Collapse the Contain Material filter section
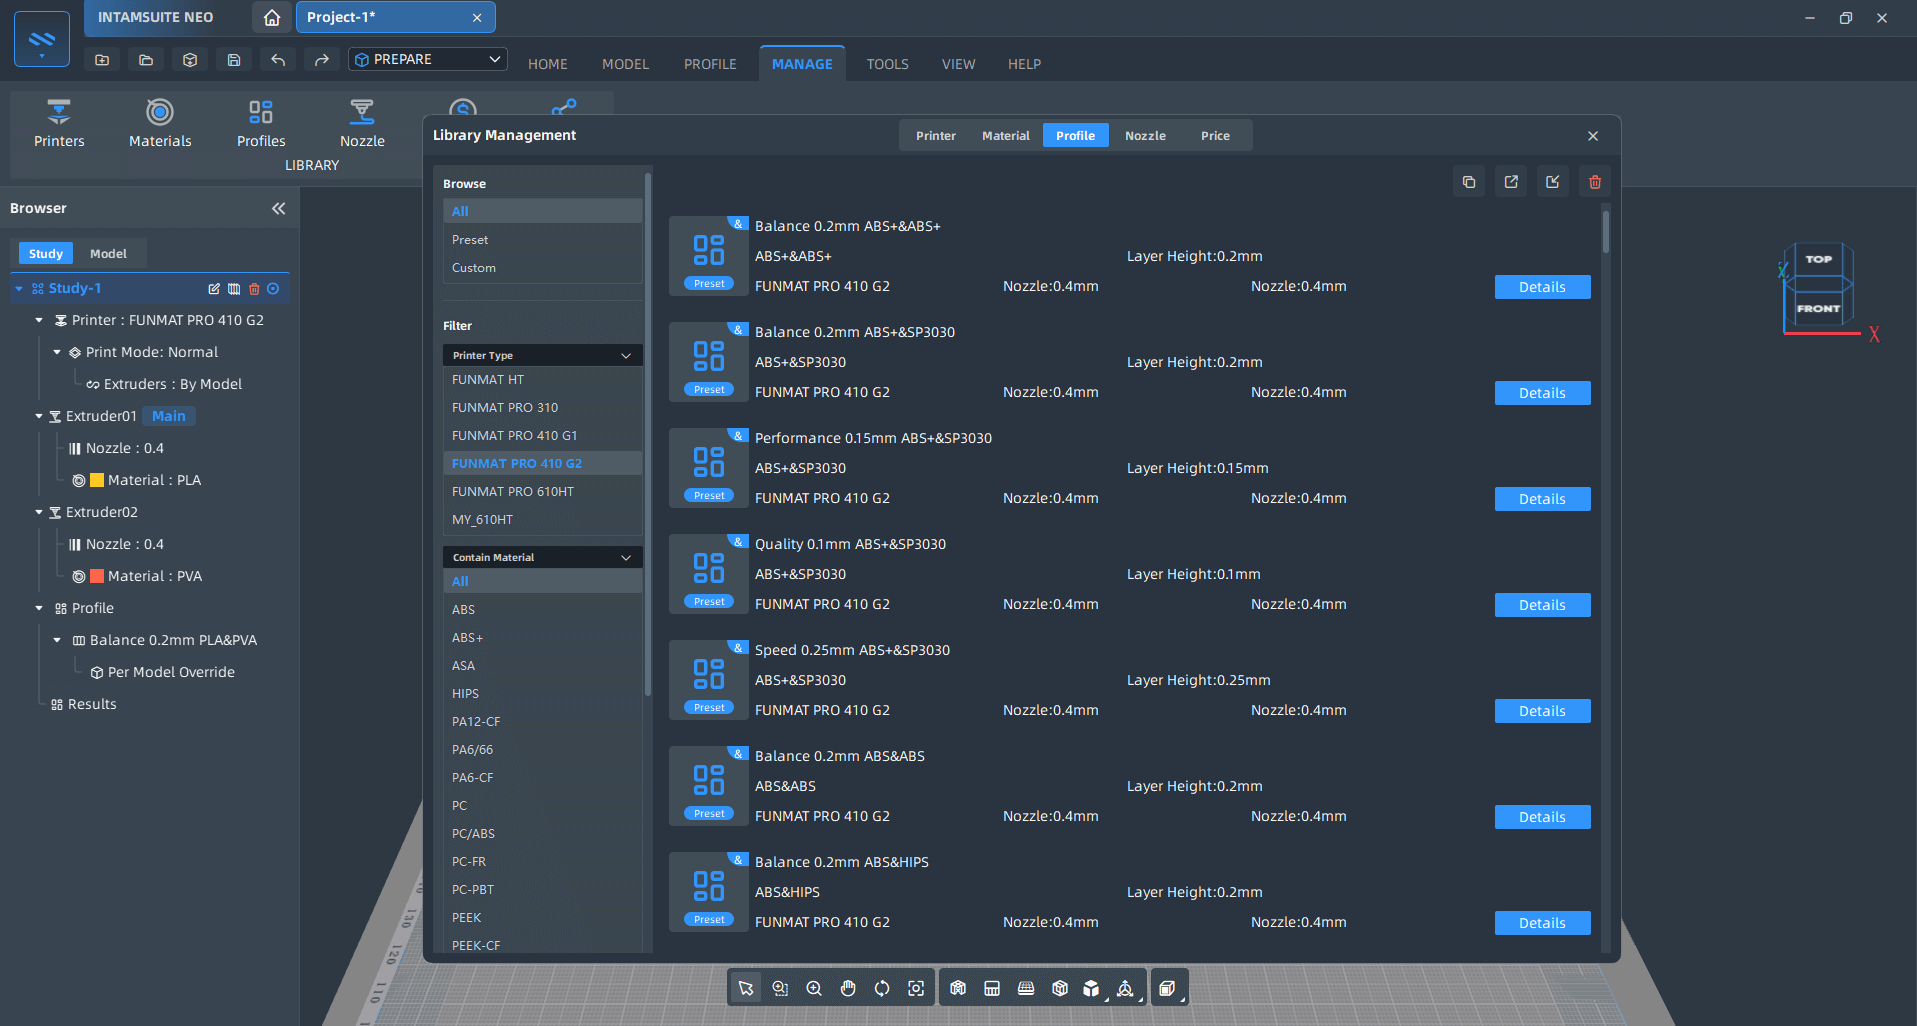 (x=626, y=558)
